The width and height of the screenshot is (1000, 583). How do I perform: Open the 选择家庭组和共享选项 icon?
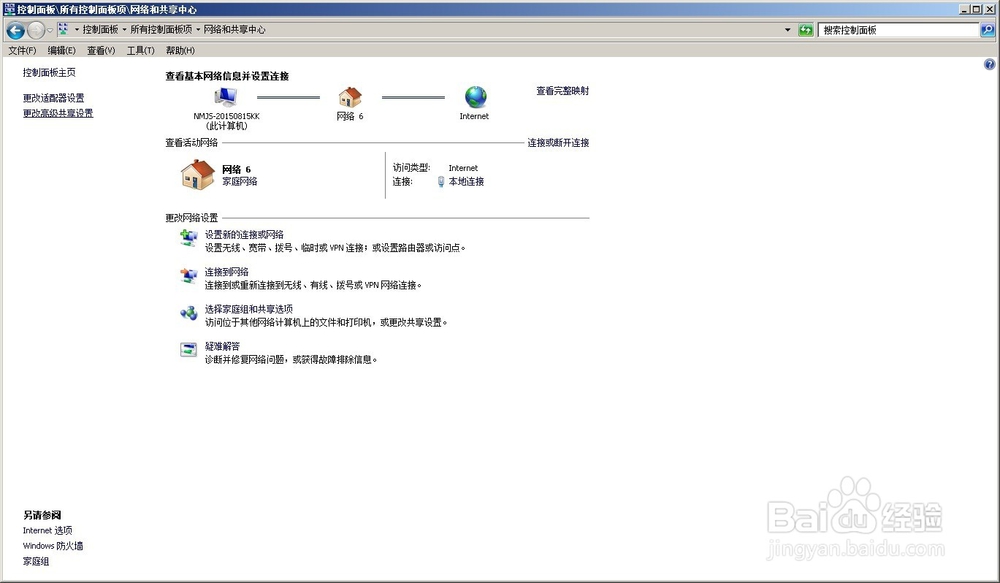[x=189, y=312]
